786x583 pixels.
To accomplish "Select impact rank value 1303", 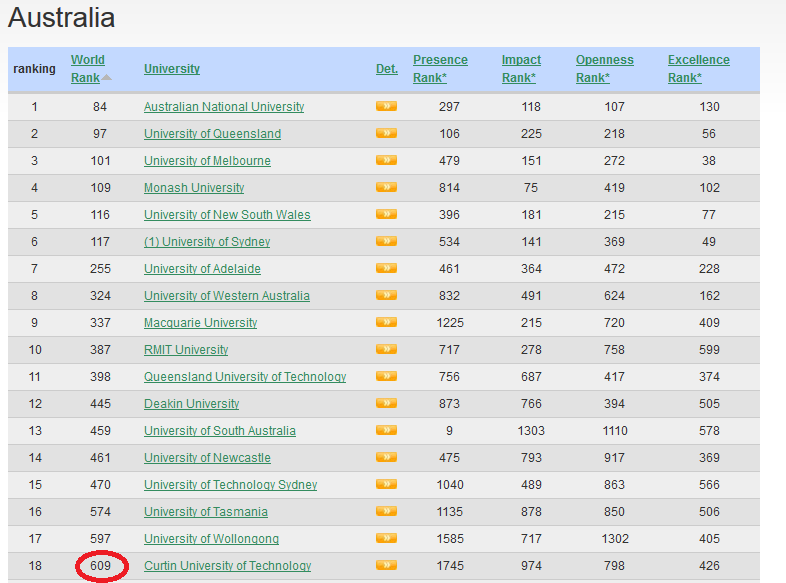I will point(531,431).
